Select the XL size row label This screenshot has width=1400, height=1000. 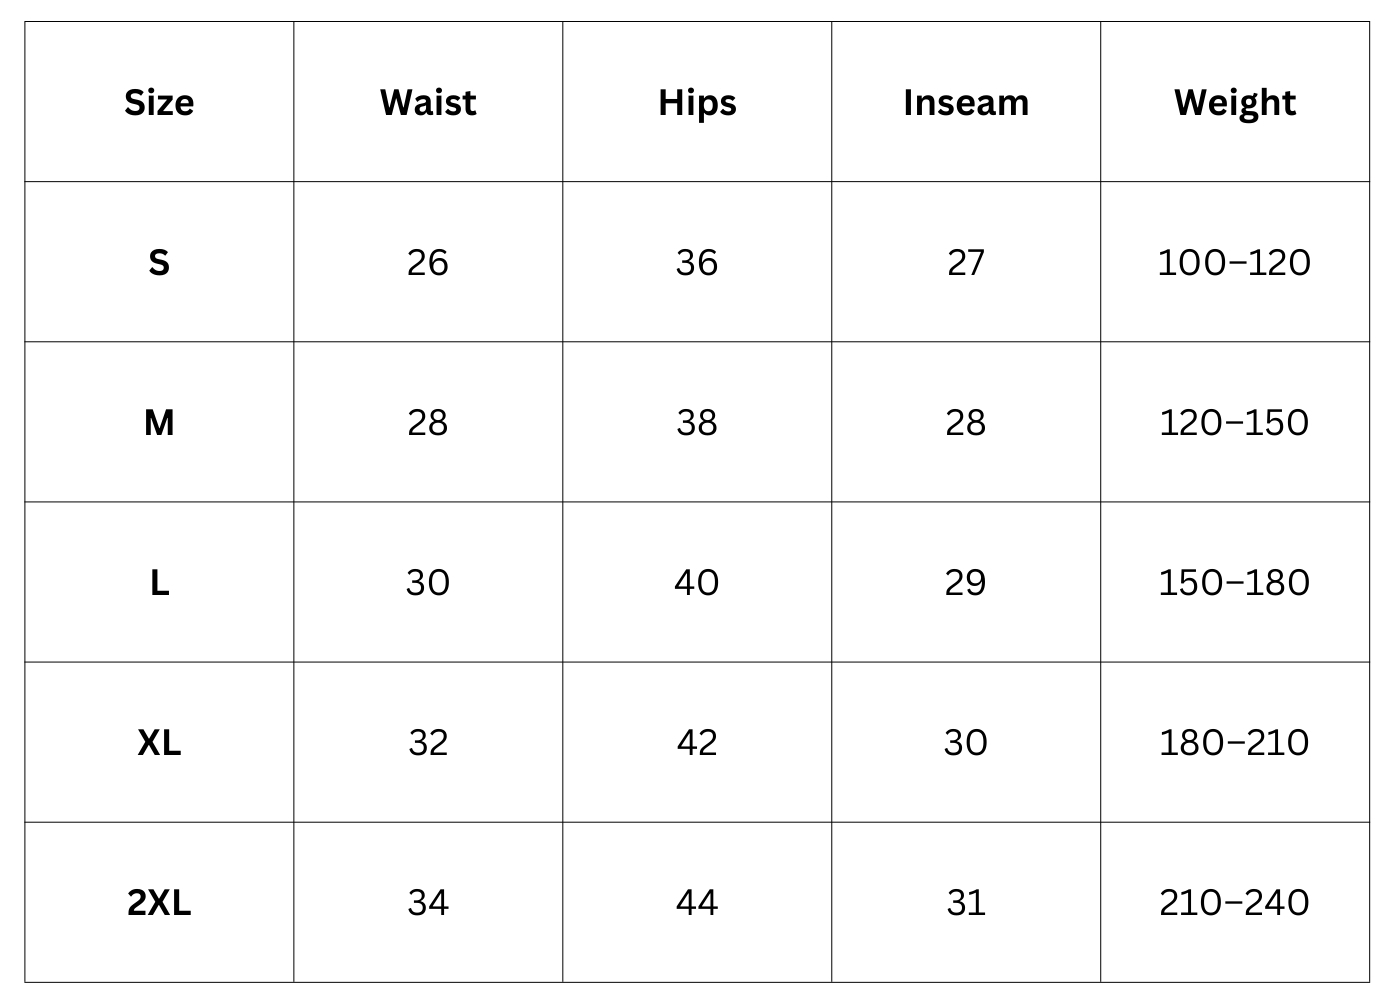159,743
